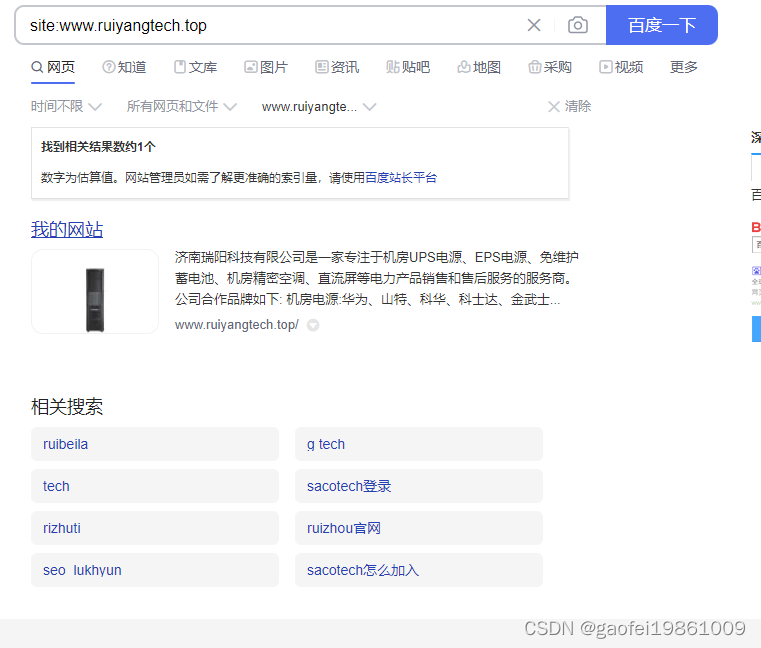
Task: Search related term sacotech怎么加入
Action: tap(419, 570)
